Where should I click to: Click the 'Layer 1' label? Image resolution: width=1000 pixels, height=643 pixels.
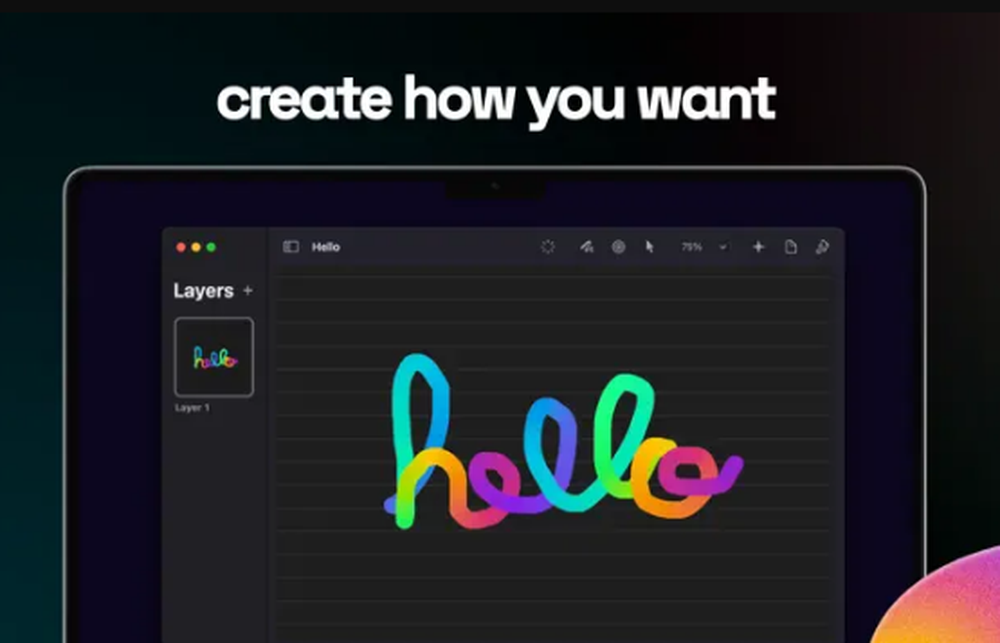pyautogui.click(x=192, y=408)
